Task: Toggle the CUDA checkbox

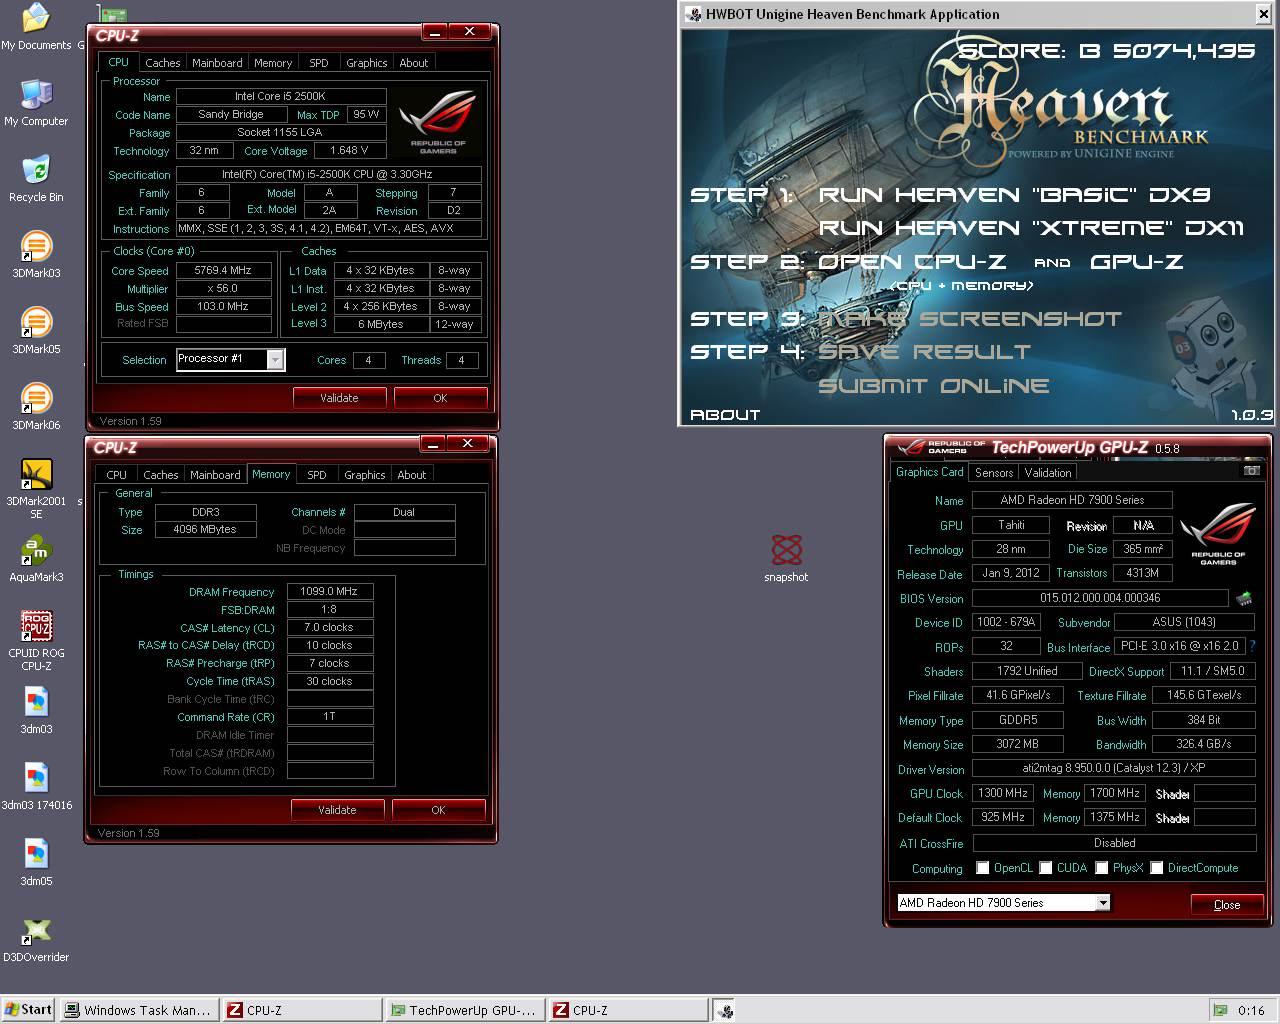Action: (x=1046, y=868)
